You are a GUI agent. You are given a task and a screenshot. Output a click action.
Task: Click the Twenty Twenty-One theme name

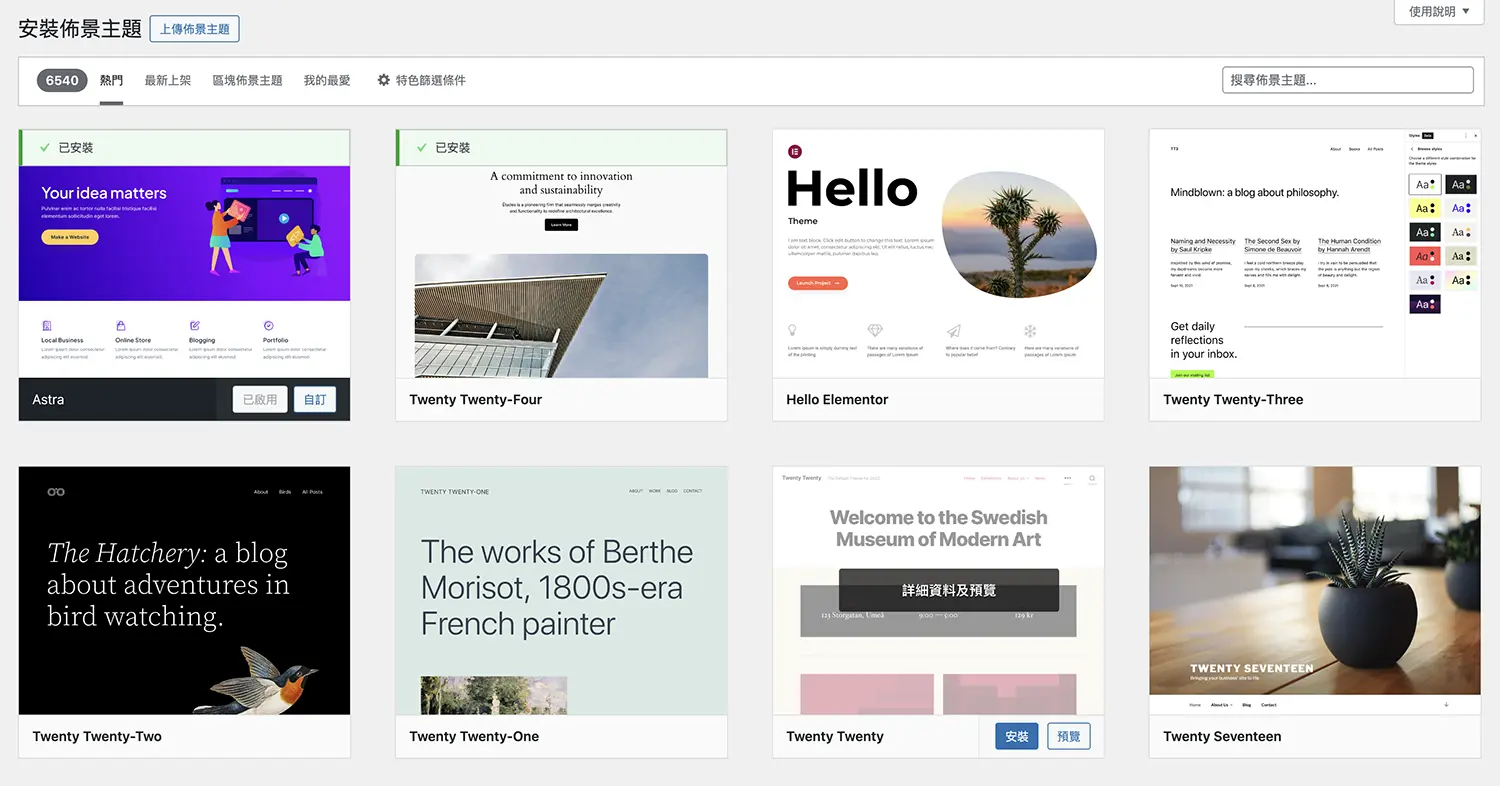[474, 737]
